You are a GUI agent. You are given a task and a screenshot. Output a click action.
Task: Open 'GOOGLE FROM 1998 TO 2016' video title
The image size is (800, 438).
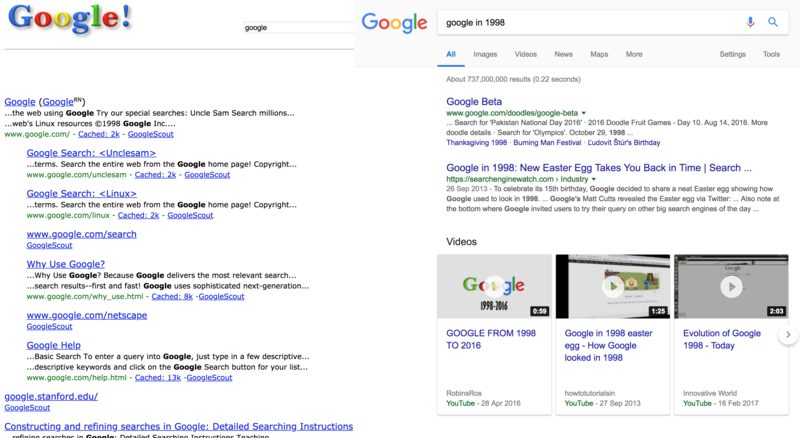pyautogui.click(x=491, y=339)
